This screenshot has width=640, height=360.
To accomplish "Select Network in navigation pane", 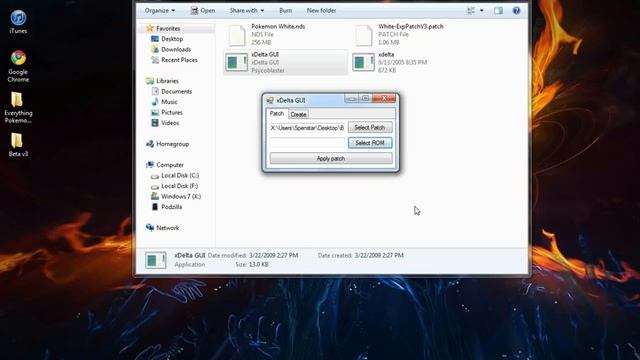I will tap(167, 228).
